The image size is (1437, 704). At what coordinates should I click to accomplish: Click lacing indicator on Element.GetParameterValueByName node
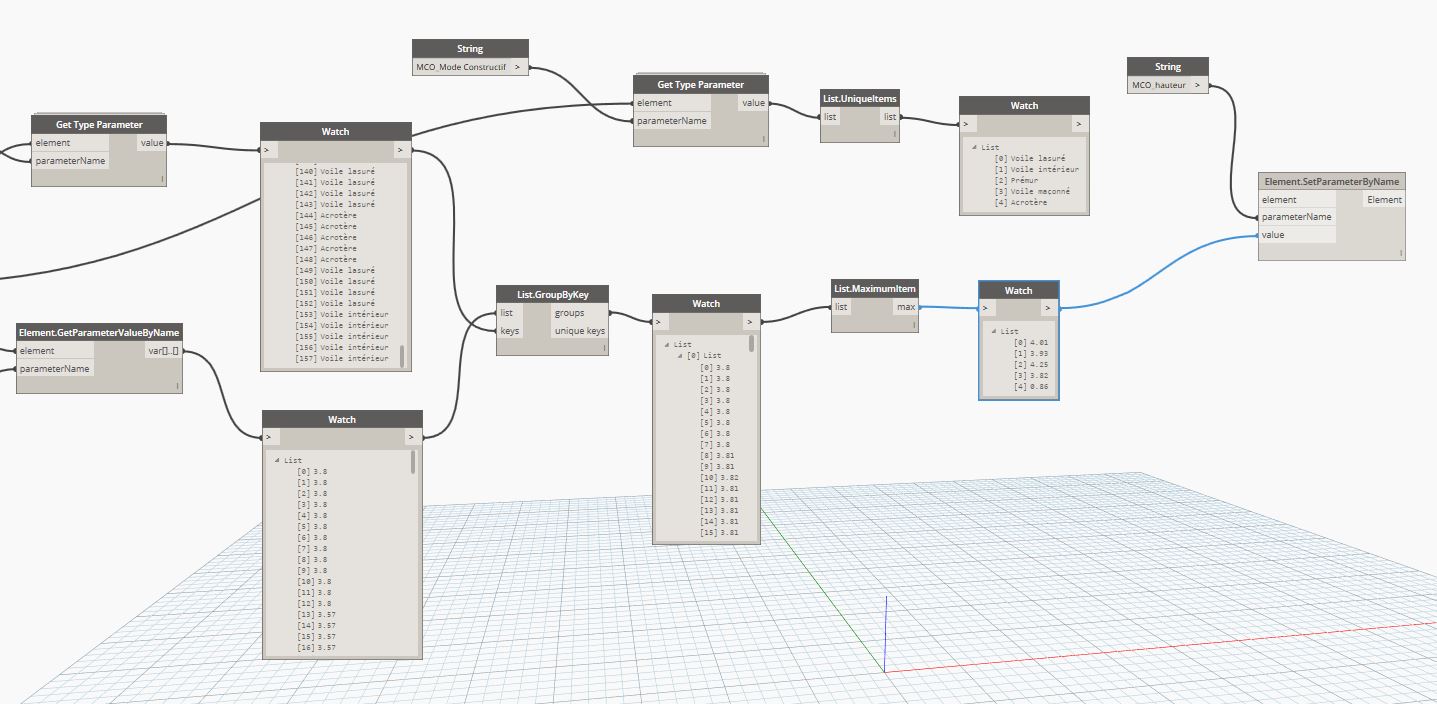point(177,385)
